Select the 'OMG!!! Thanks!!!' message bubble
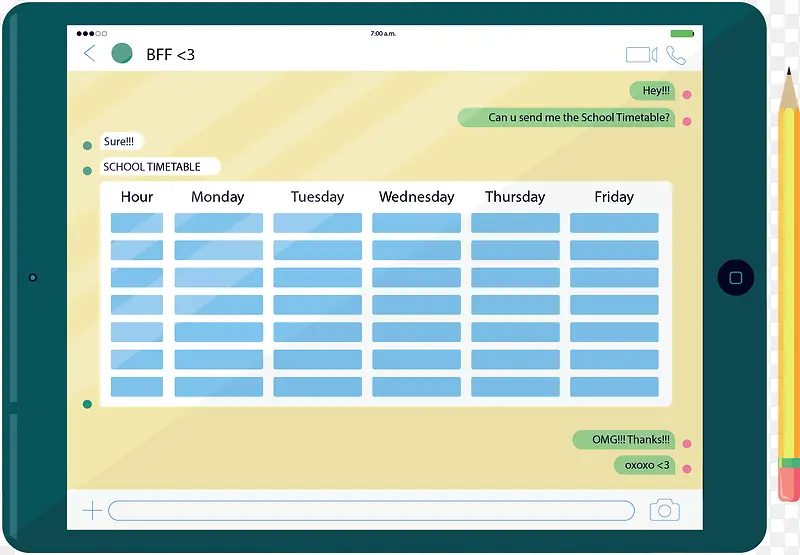Screen dimensions: 800x555 coord(624,440)
